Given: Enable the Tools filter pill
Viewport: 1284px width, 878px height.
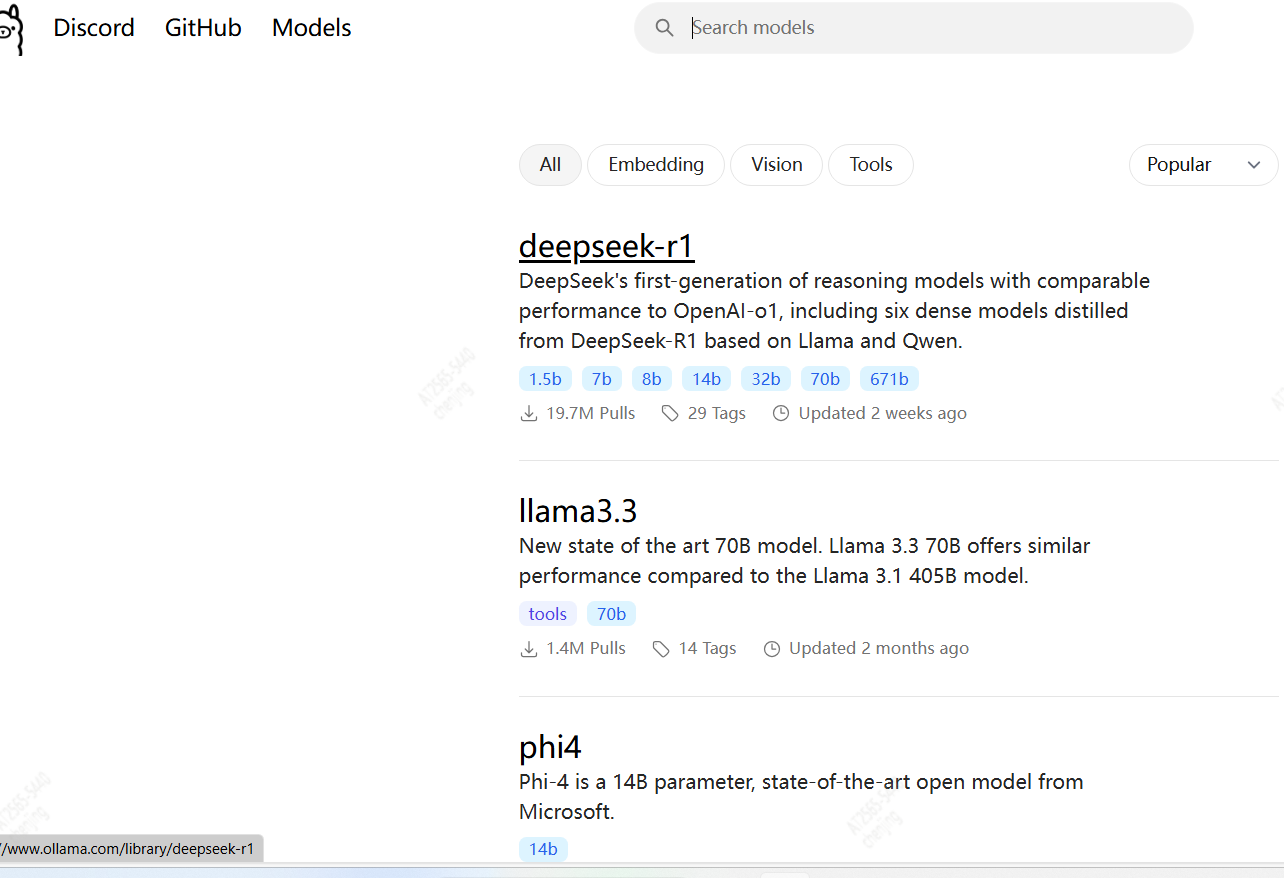Looking at the screenshot, I should tap(870, 165).
